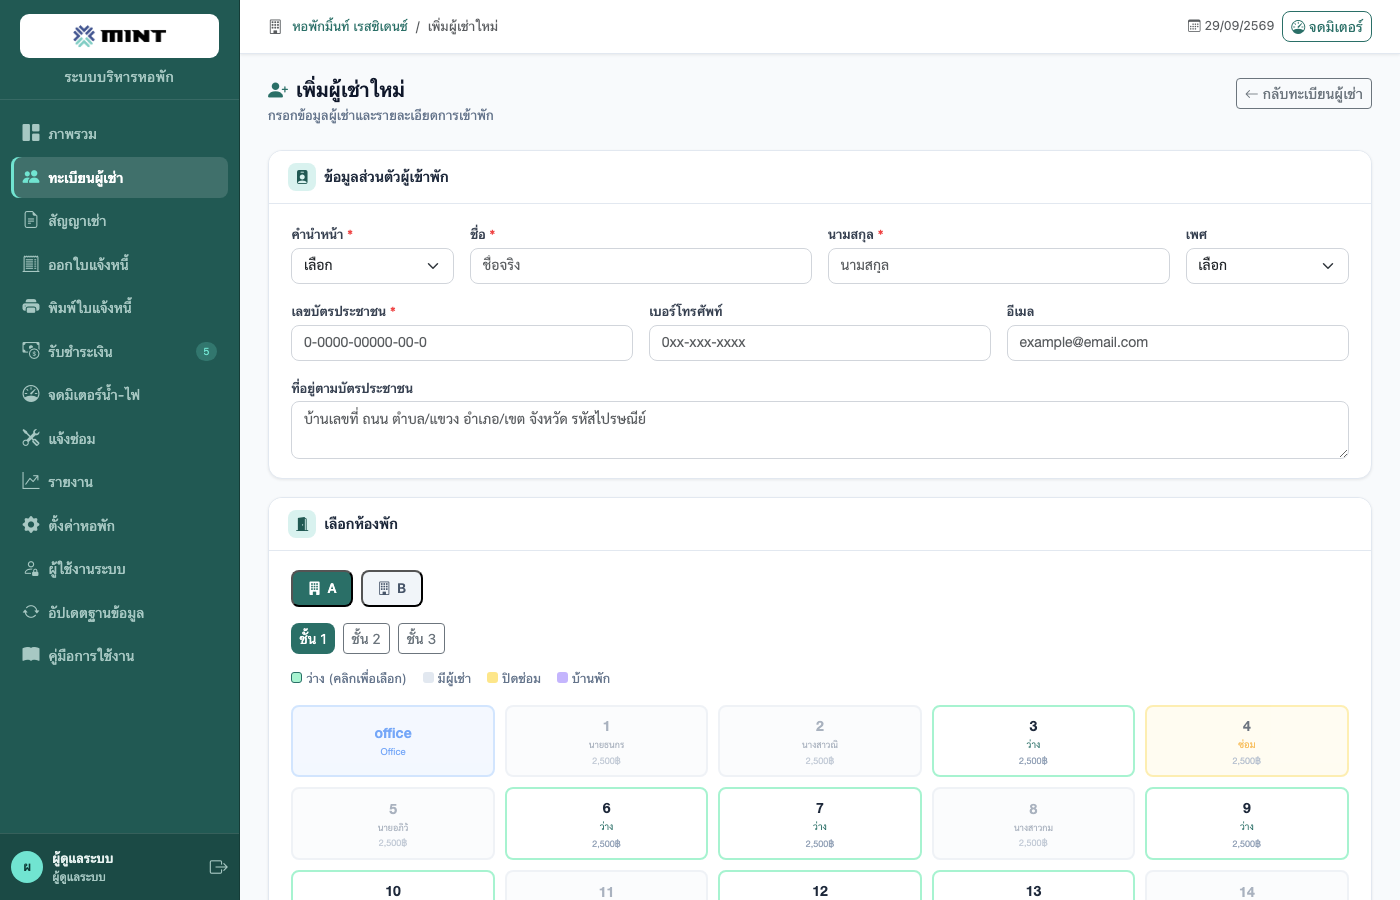
Task: Click the office room card
Action: (393, 741)
